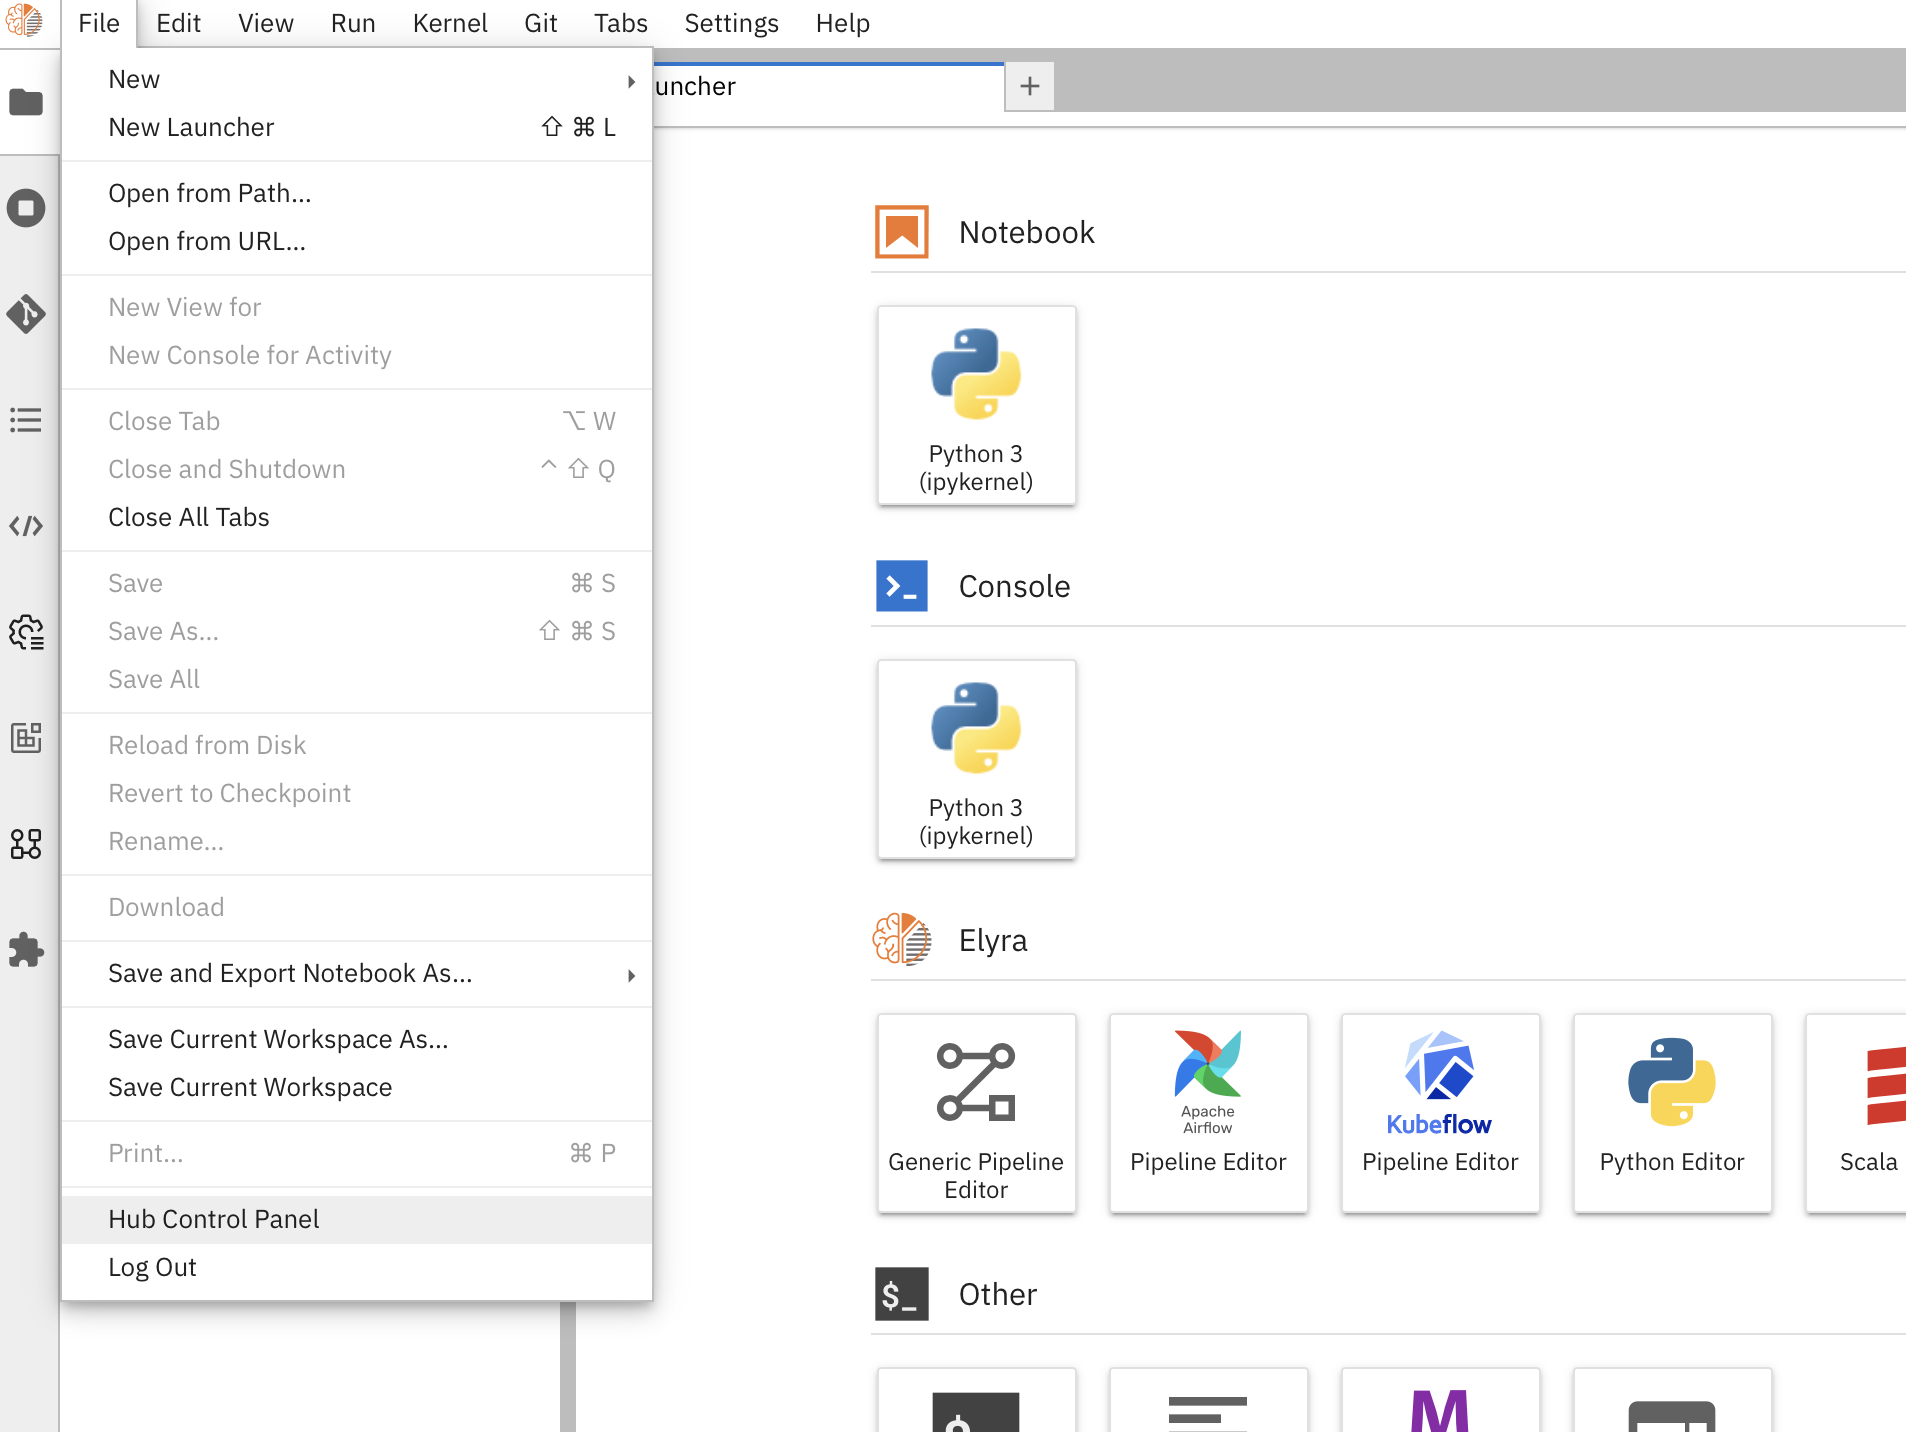The image size is (1906, 1432).
Task: Launch Apache Airflow Pipeline Editor
Action: (x=1208, y=1112)
